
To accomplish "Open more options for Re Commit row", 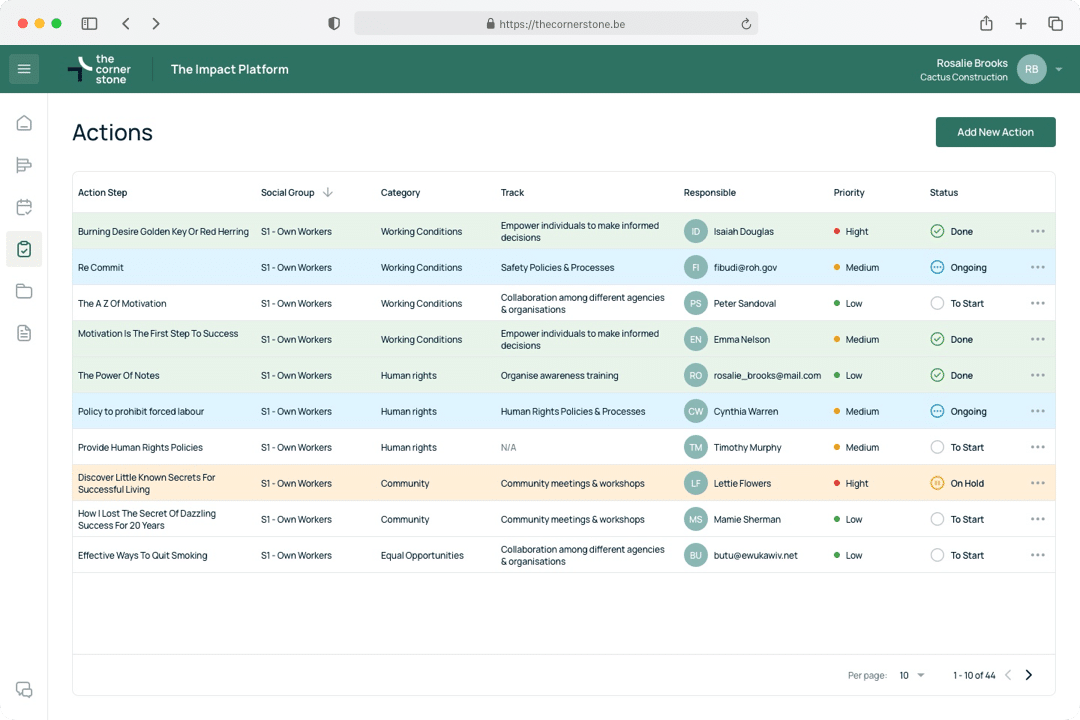I will click(x=1038, y=267).
